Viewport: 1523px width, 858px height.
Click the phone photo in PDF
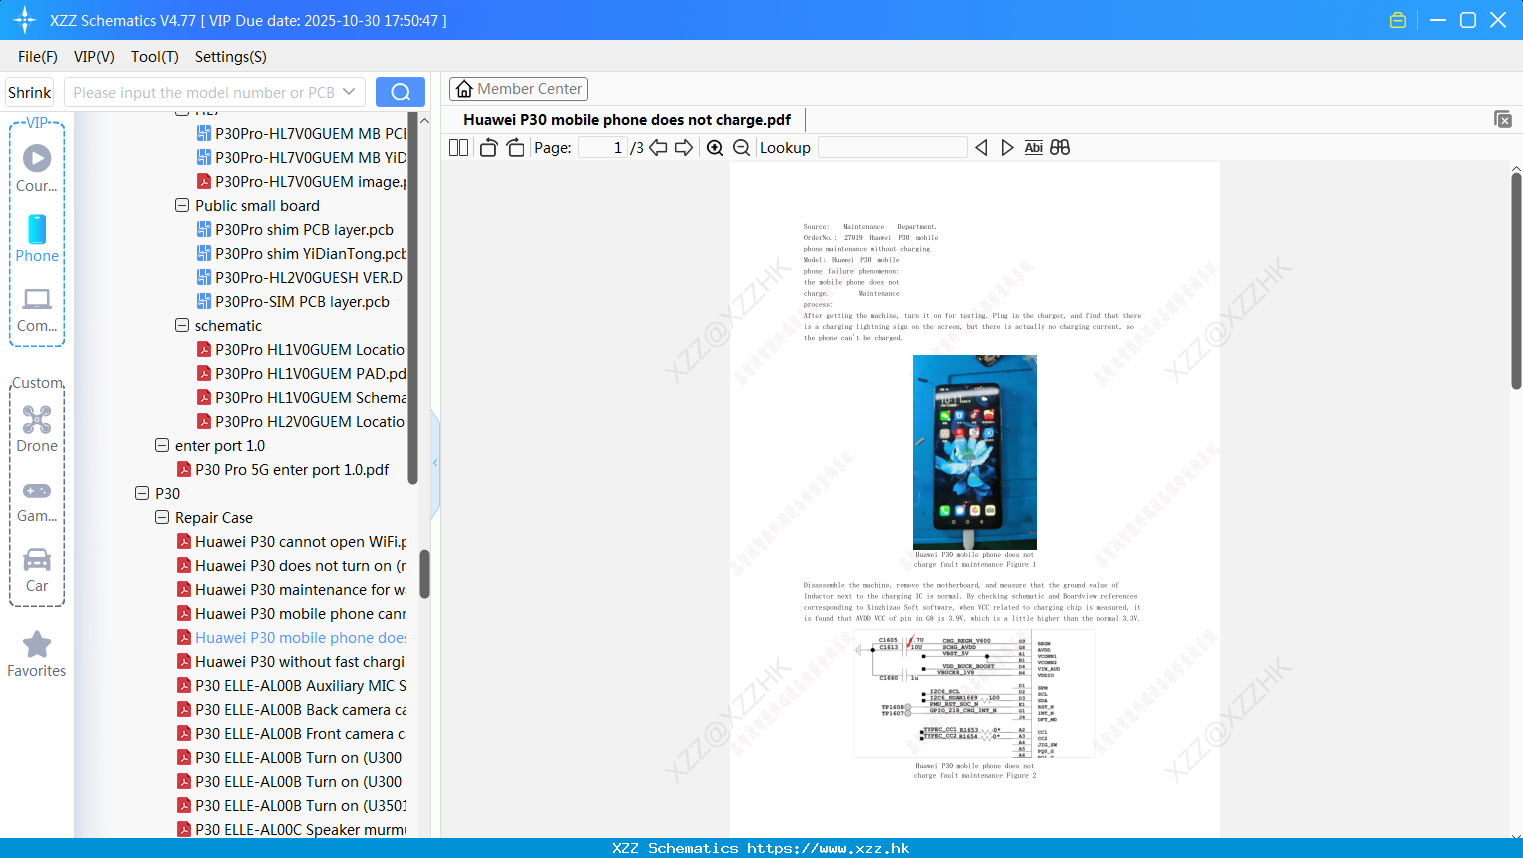click(x=975, y=452)
